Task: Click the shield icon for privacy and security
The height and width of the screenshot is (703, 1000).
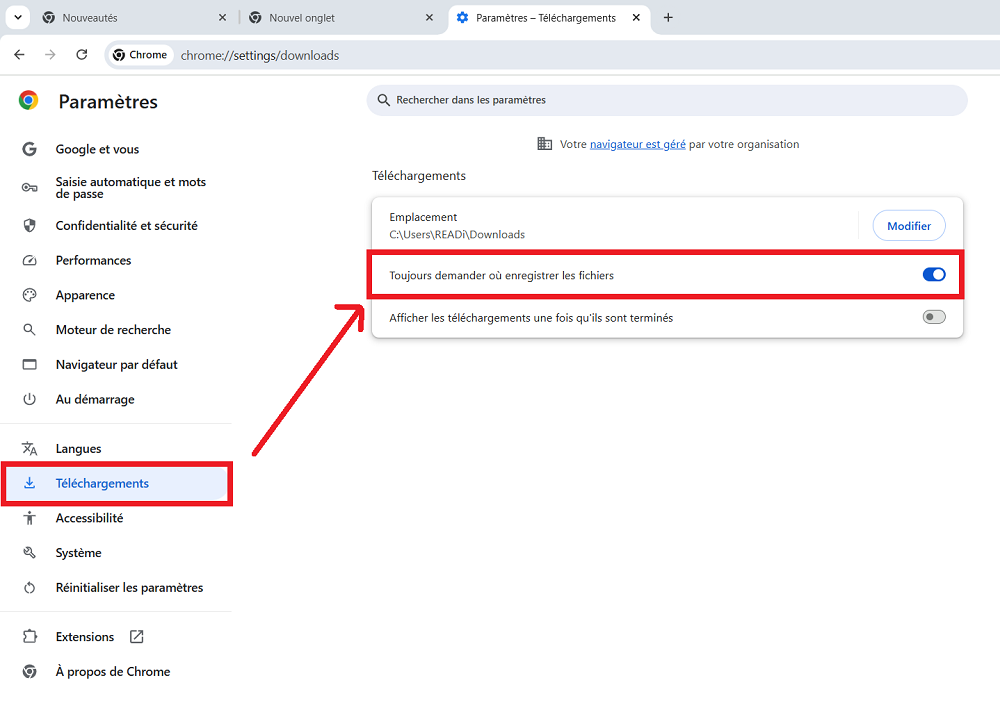Action: pyautogui.click(x=30, y=226)
